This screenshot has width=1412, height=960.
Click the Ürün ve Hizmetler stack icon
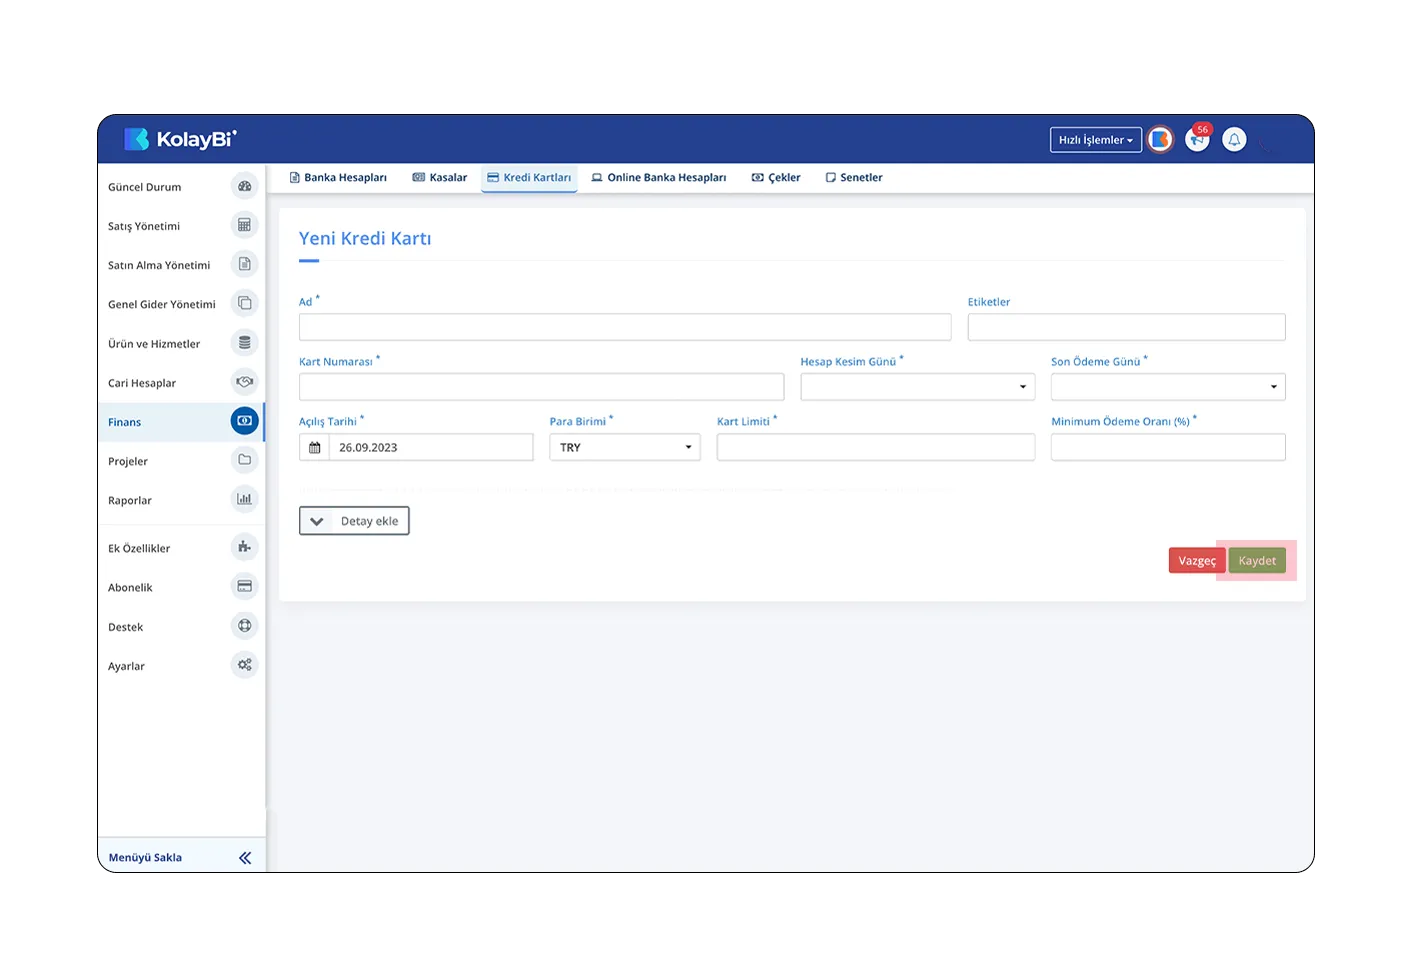coord(244,342)
